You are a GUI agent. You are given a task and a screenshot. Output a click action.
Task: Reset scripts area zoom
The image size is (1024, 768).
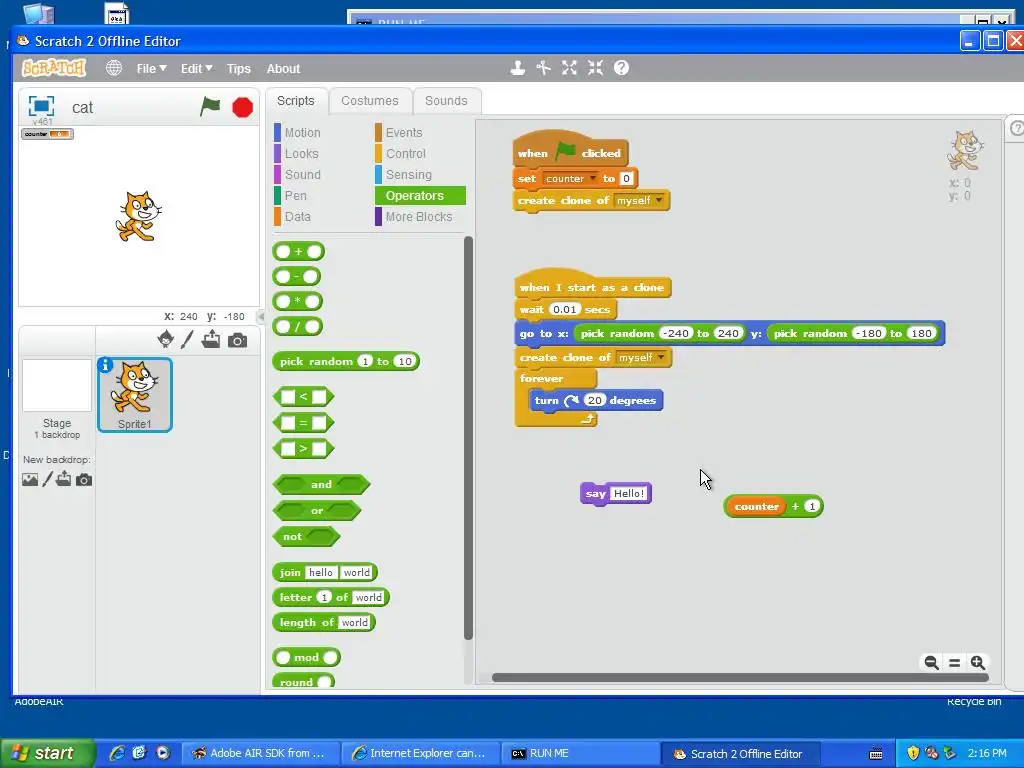coord(954,663)
